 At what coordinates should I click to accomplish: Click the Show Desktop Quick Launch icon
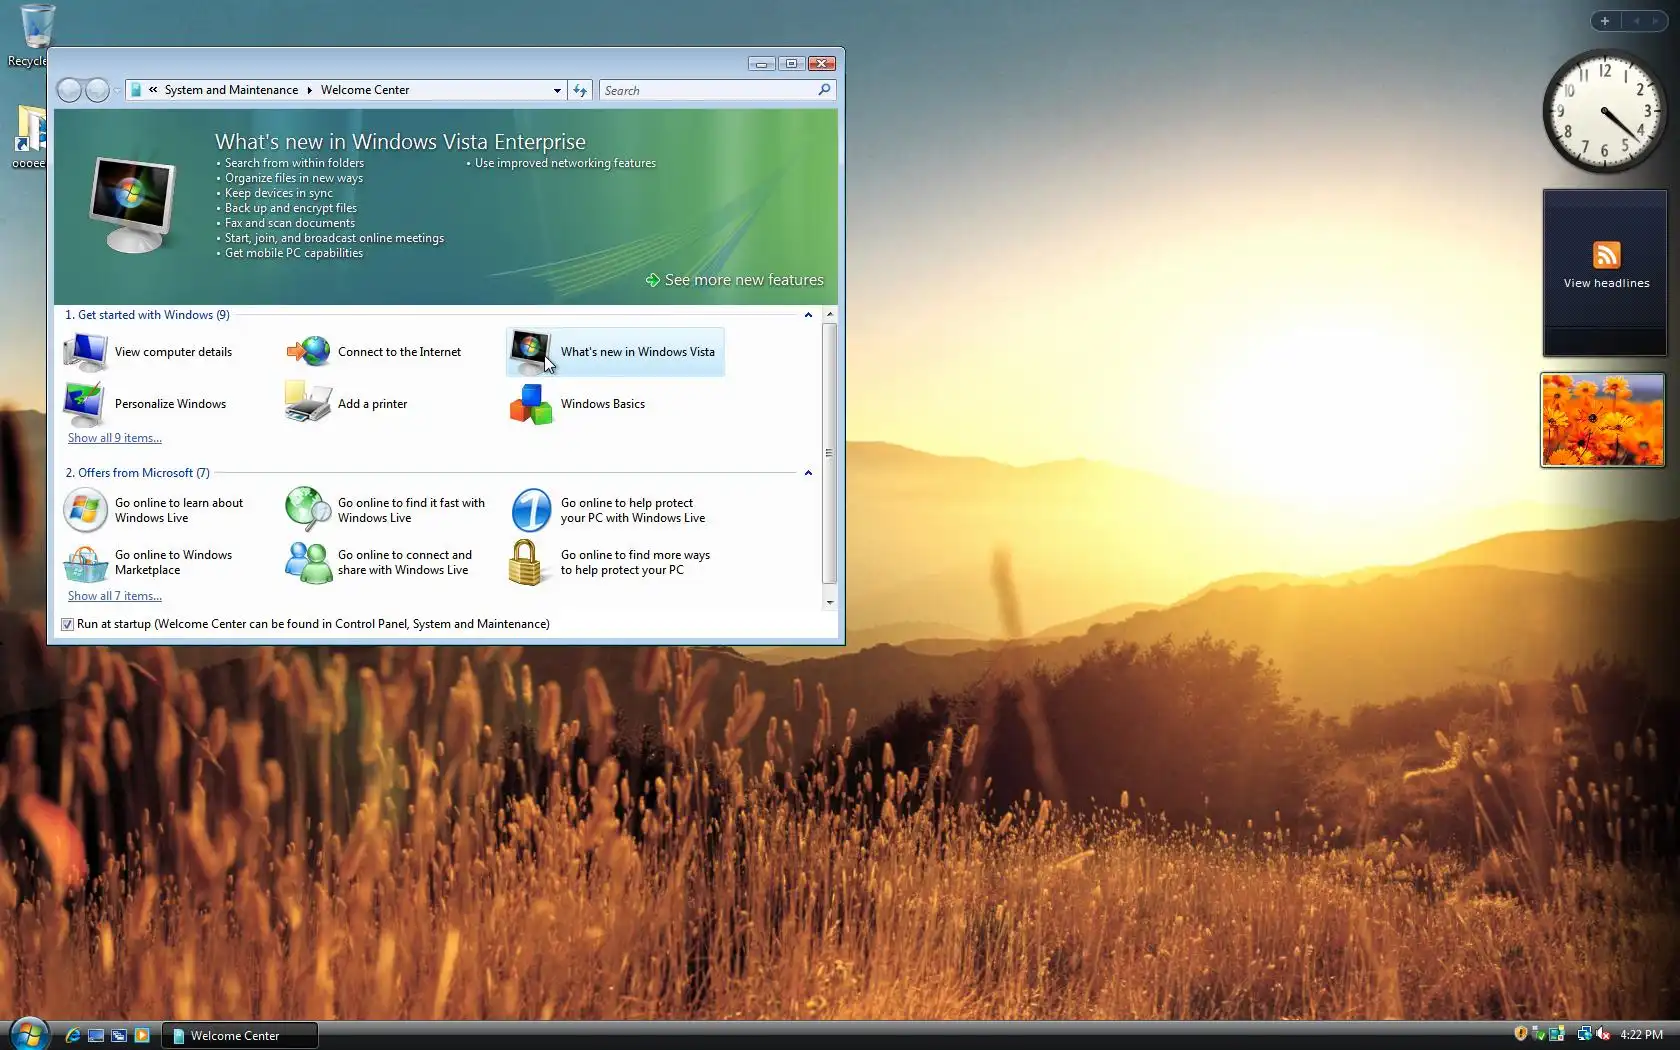click(x=96, y=1036)
